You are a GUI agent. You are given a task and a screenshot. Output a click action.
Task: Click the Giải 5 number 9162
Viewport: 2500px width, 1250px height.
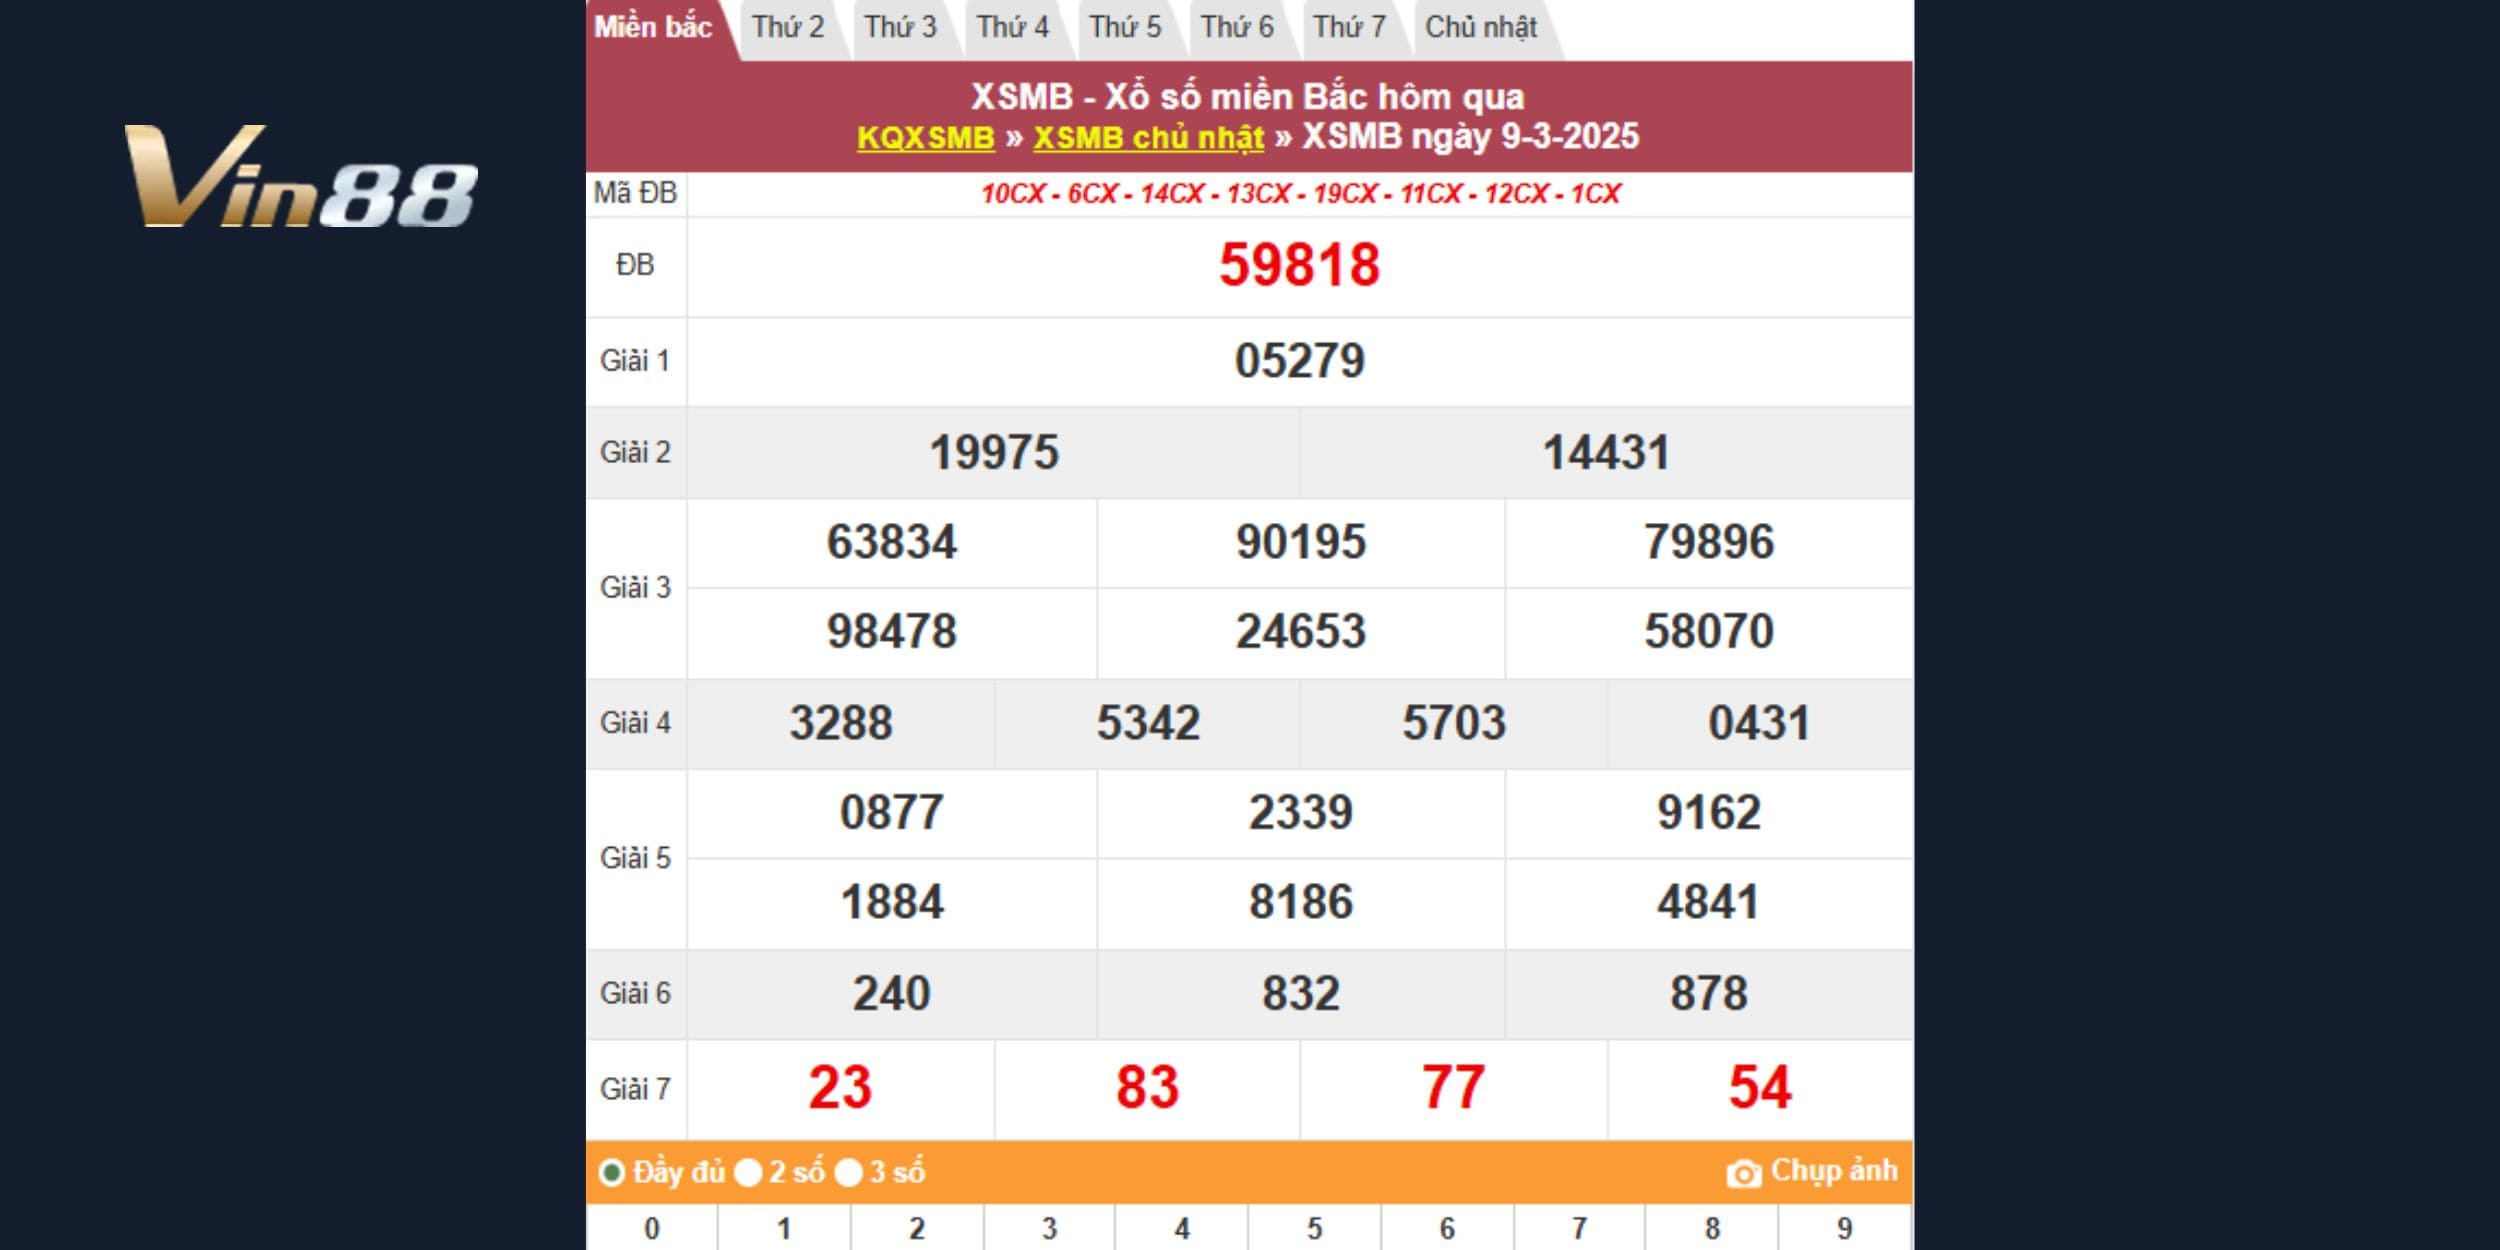click(x=1709, y=813)
